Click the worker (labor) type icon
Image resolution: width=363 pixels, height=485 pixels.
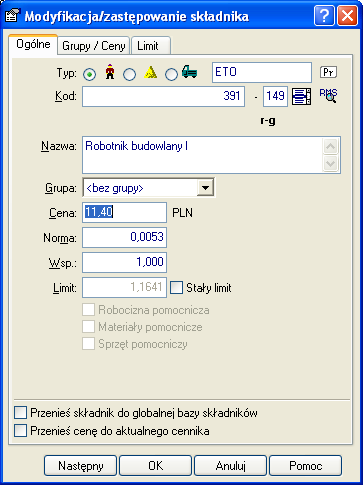pos(110,72)
